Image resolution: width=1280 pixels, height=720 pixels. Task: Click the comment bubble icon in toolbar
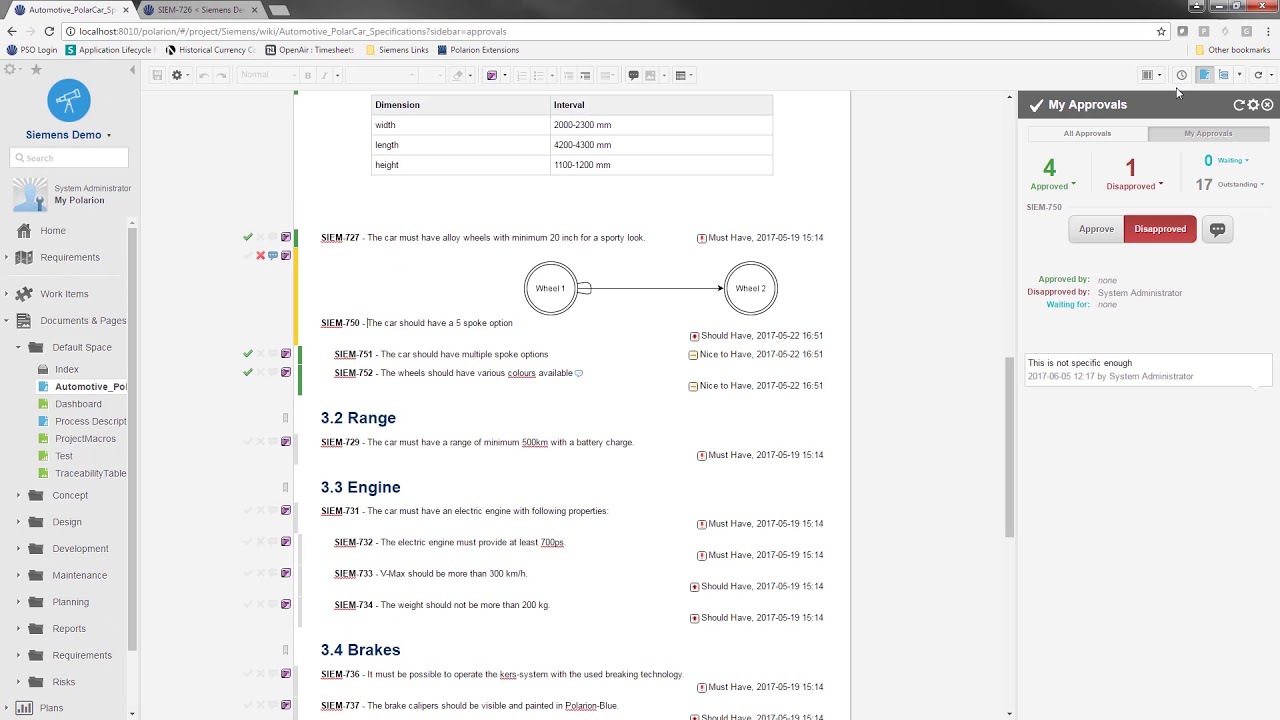633,75
